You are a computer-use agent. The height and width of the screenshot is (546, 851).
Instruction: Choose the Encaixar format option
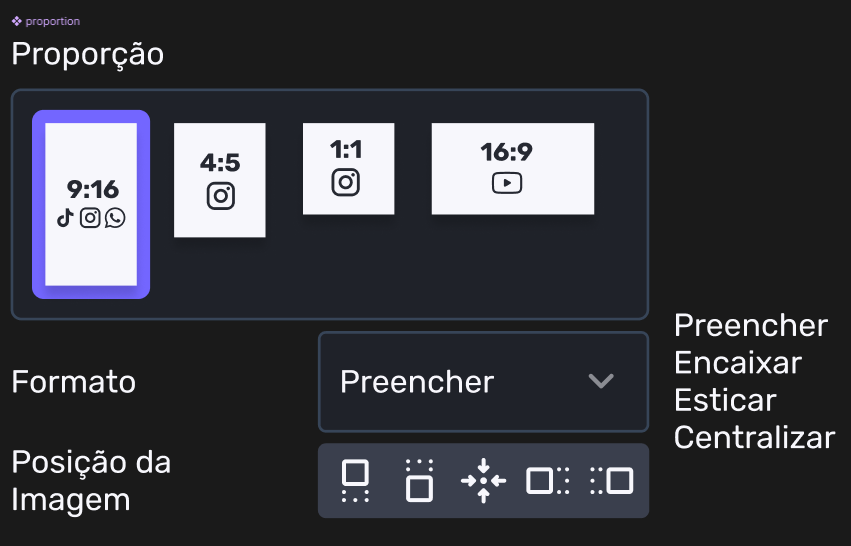(x=738, y=363)
